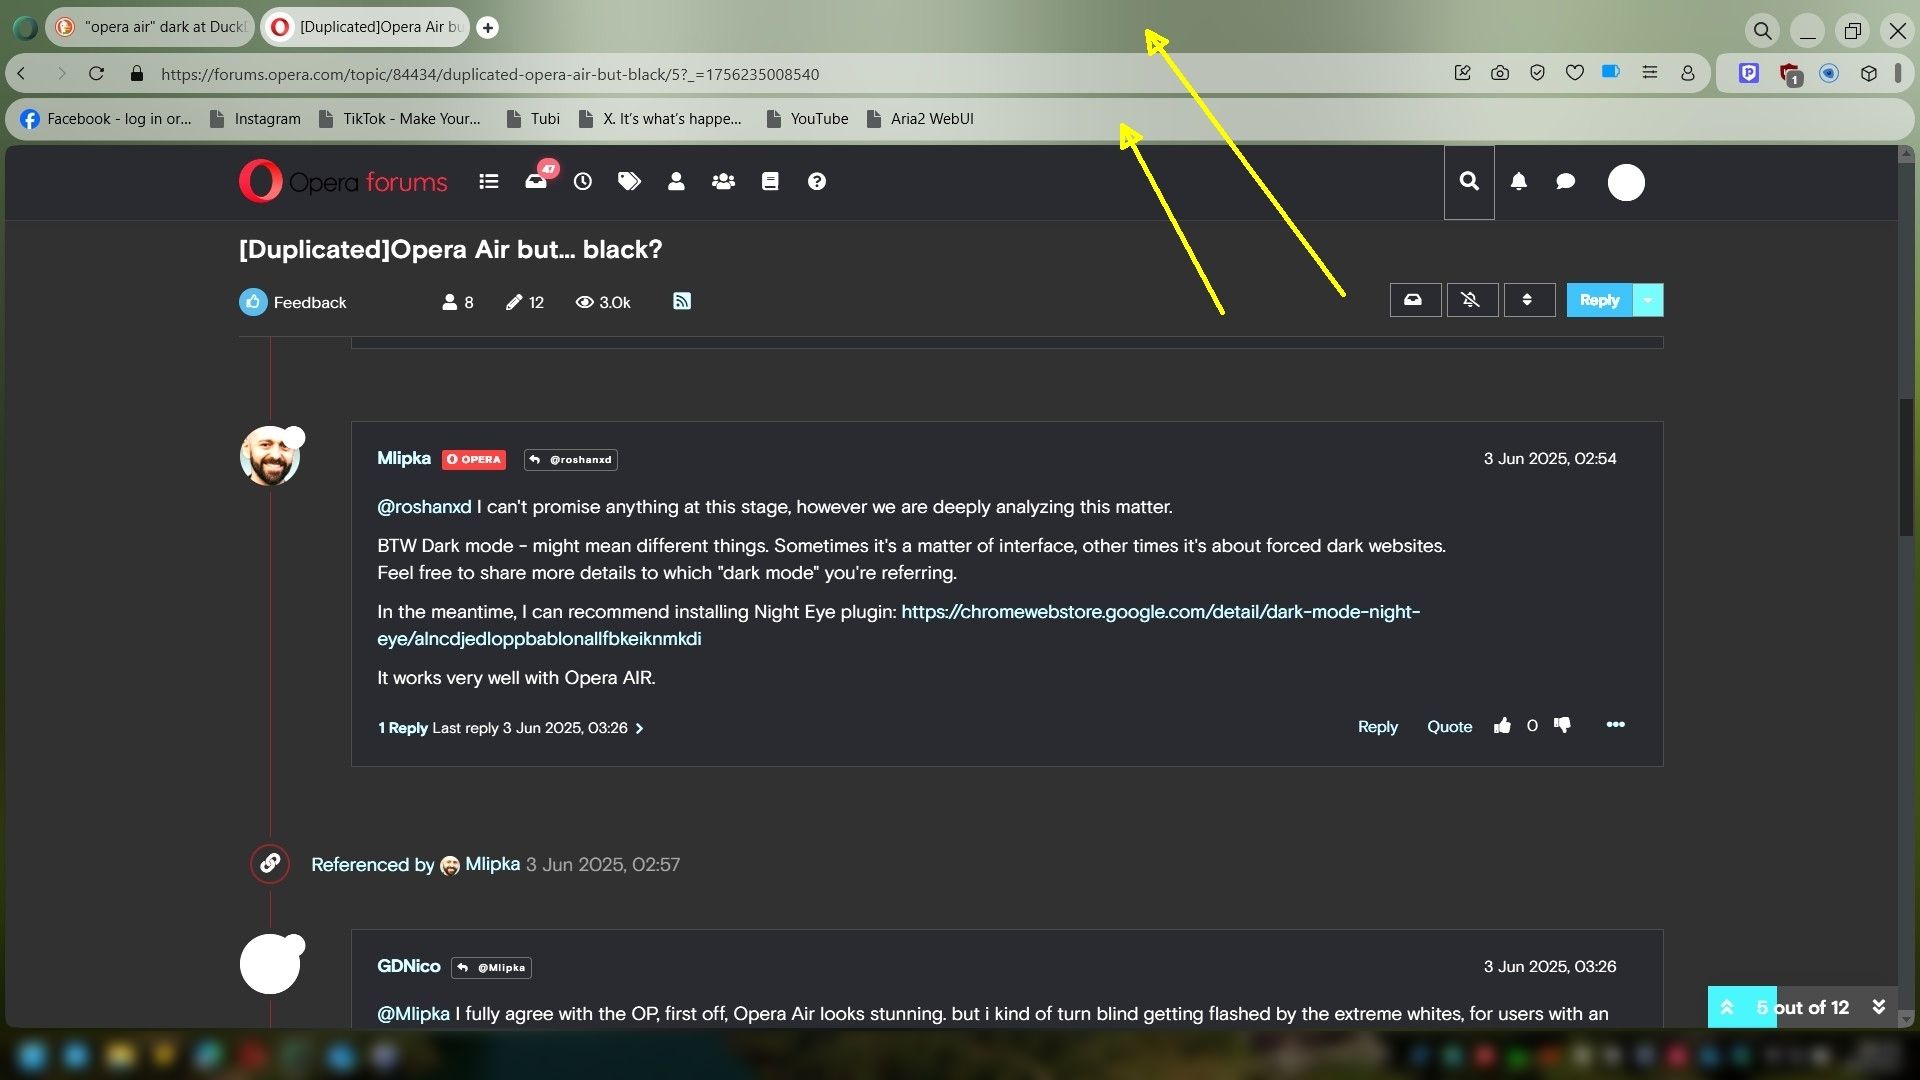Open a new tab with plus button

coord(488,28)
